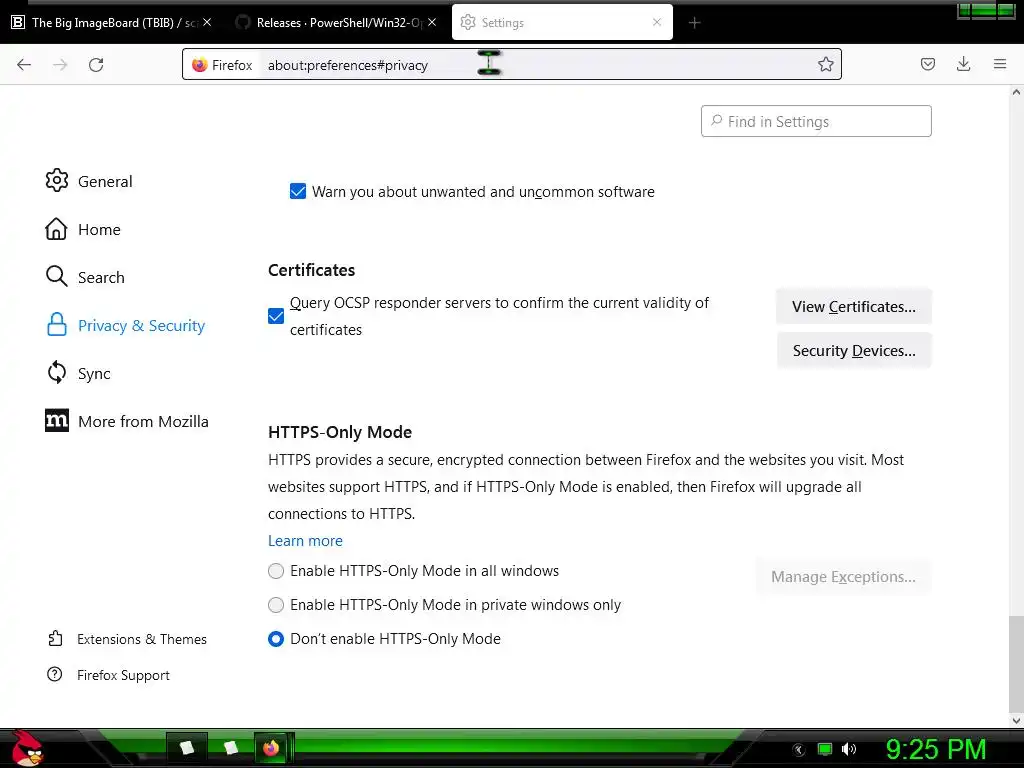Expand hidden tray icons arrow
This screenshot has height=768, width=1024.
[799, 750]
